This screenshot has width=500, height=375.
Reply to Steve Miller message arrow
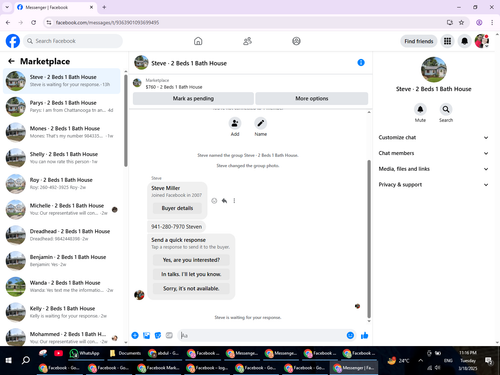click(224, 201)
